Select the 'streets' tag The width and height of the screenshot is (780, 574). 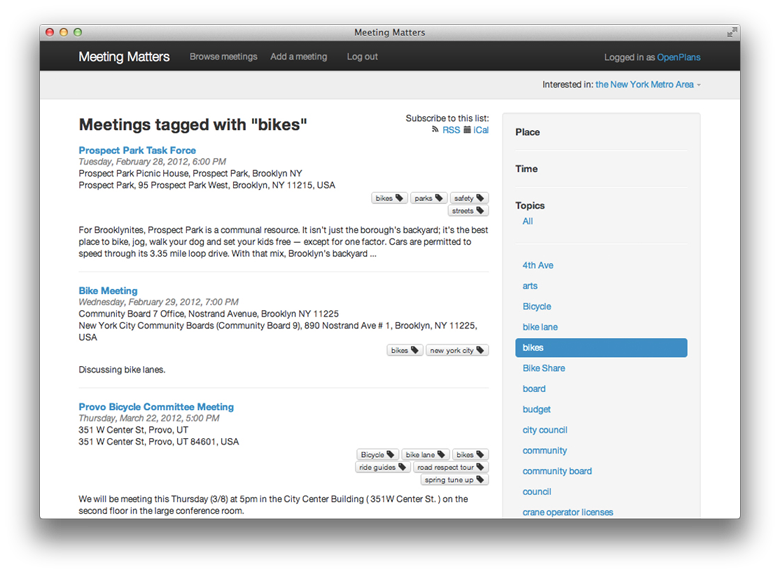point(468,211)
